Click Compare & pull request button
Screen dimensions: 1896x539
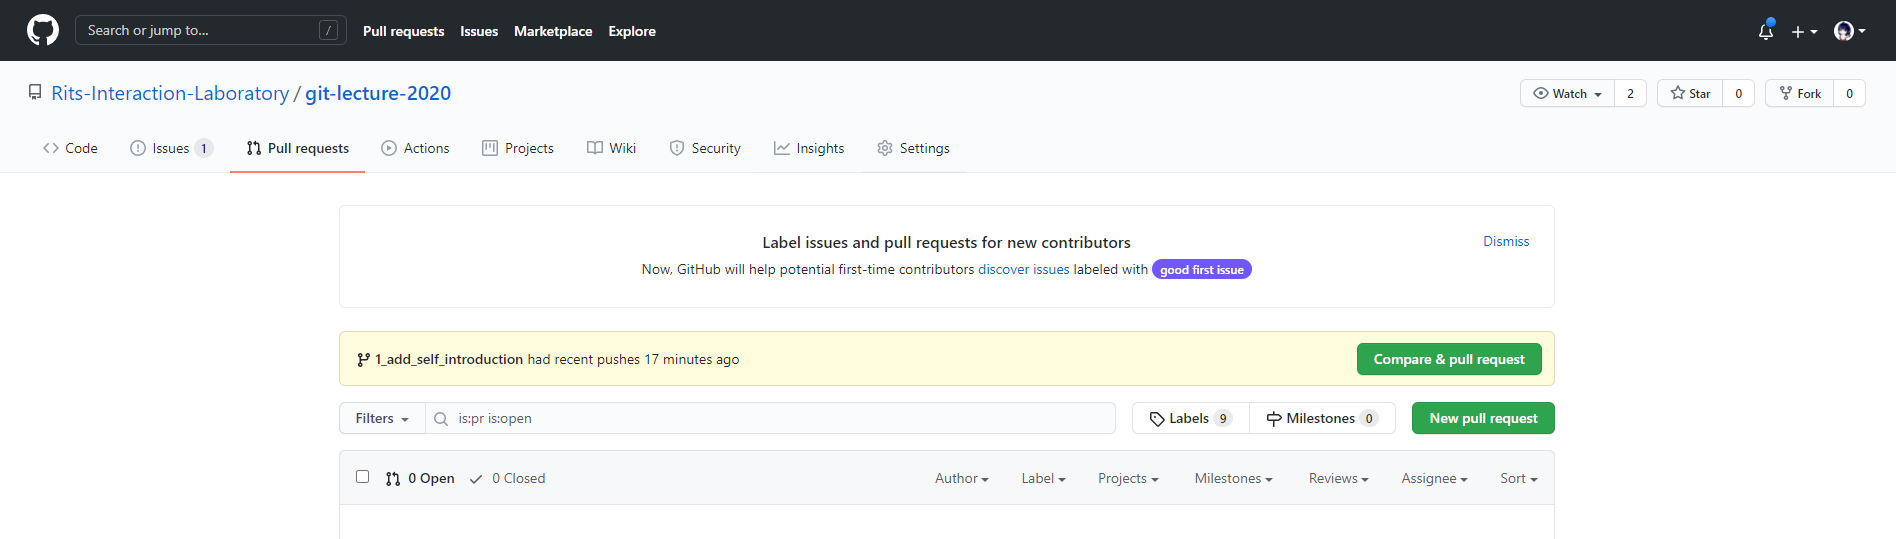click(1448, 359)
